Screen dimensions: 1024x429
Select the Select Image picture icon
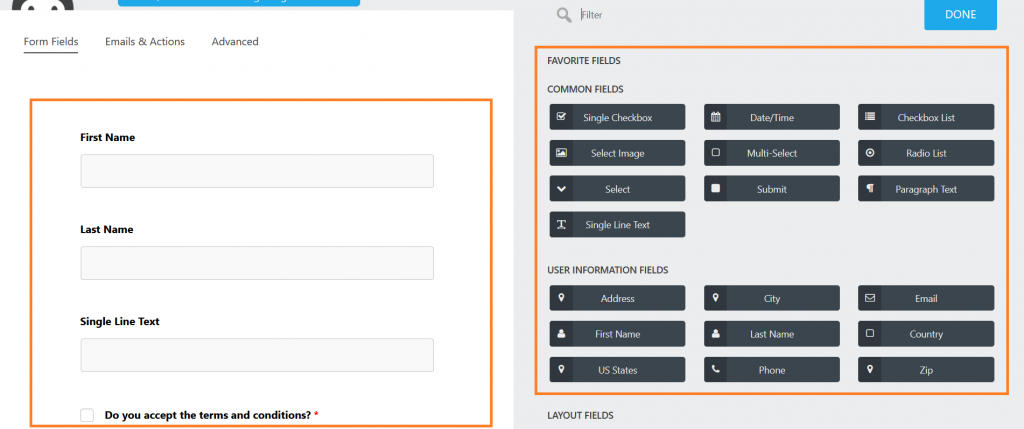[561, 153]
